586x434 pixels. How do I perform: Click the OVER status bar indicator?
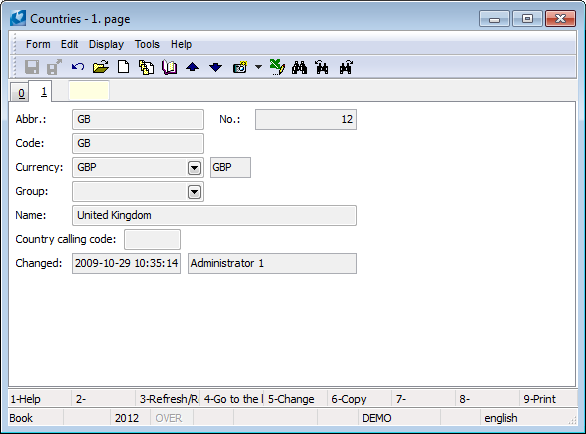172,418
